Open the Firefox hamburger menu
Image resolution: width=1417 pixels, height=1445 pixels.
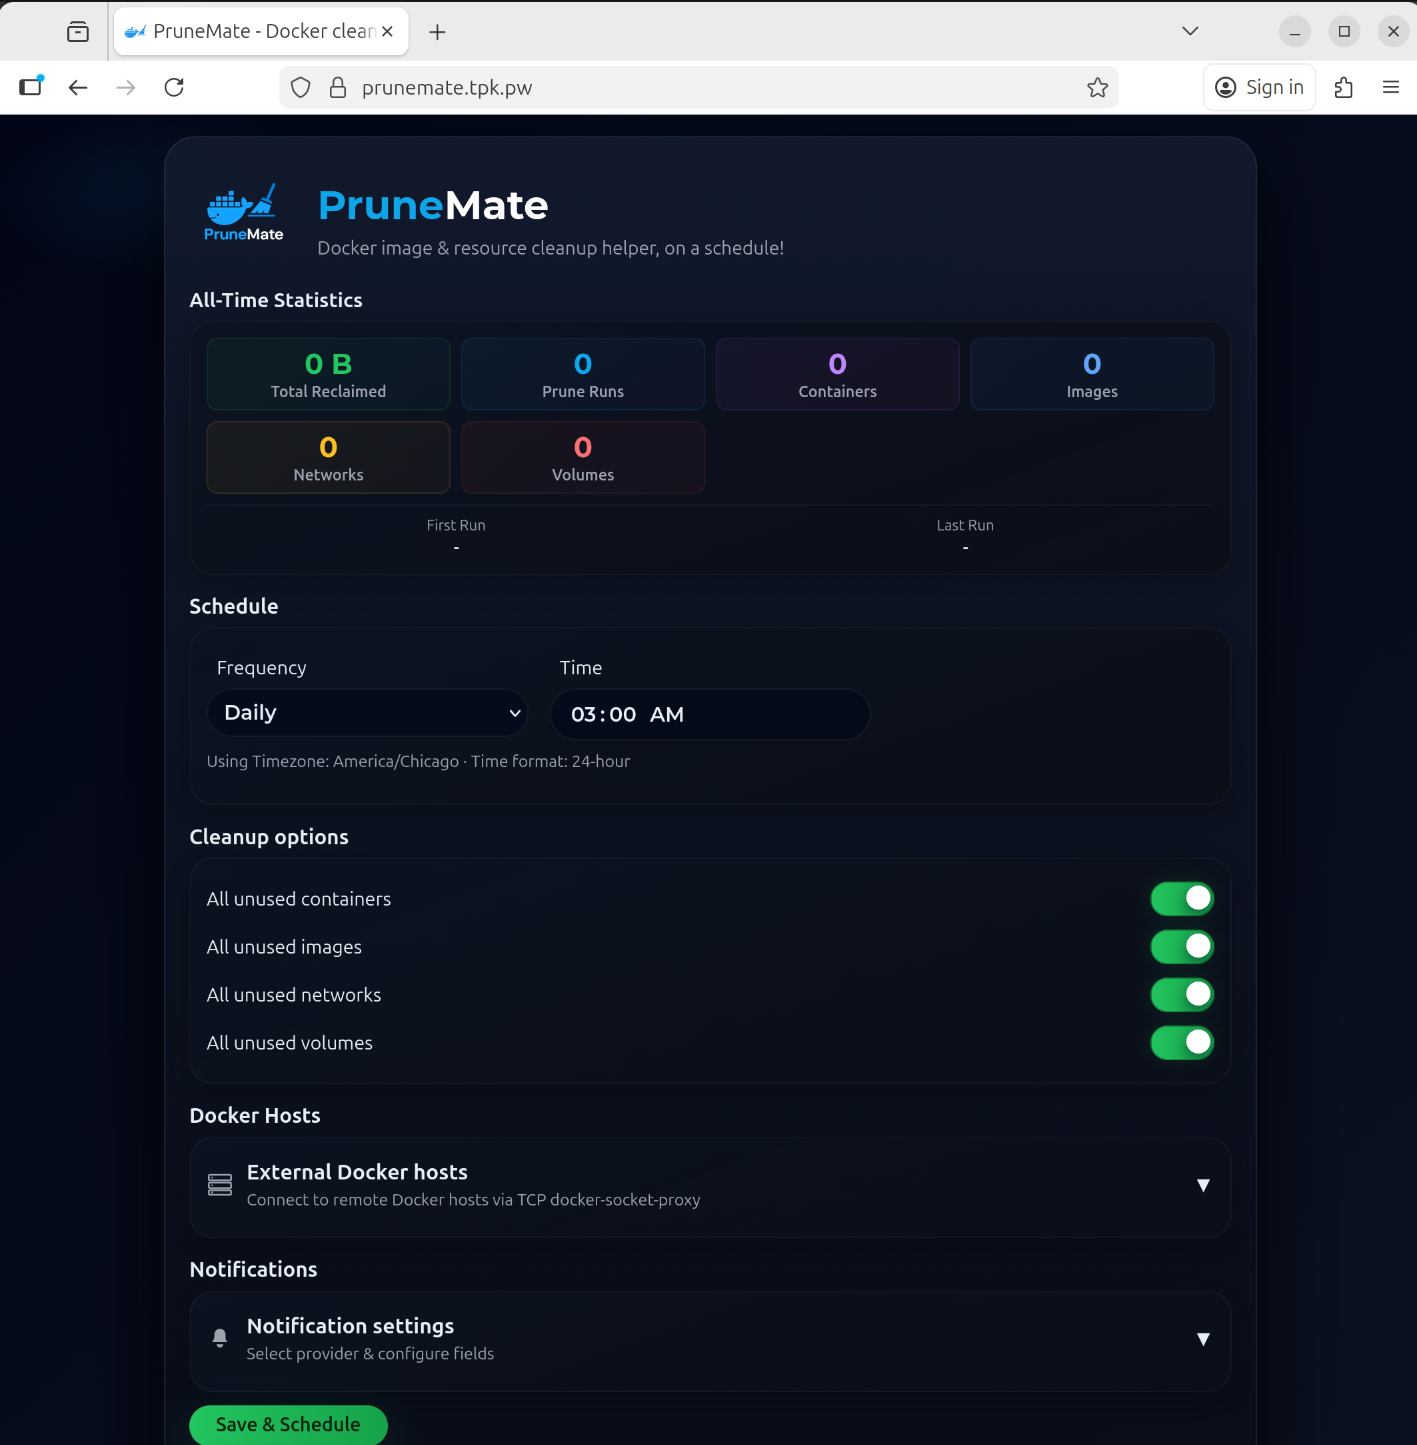[x=1390, y=88]
